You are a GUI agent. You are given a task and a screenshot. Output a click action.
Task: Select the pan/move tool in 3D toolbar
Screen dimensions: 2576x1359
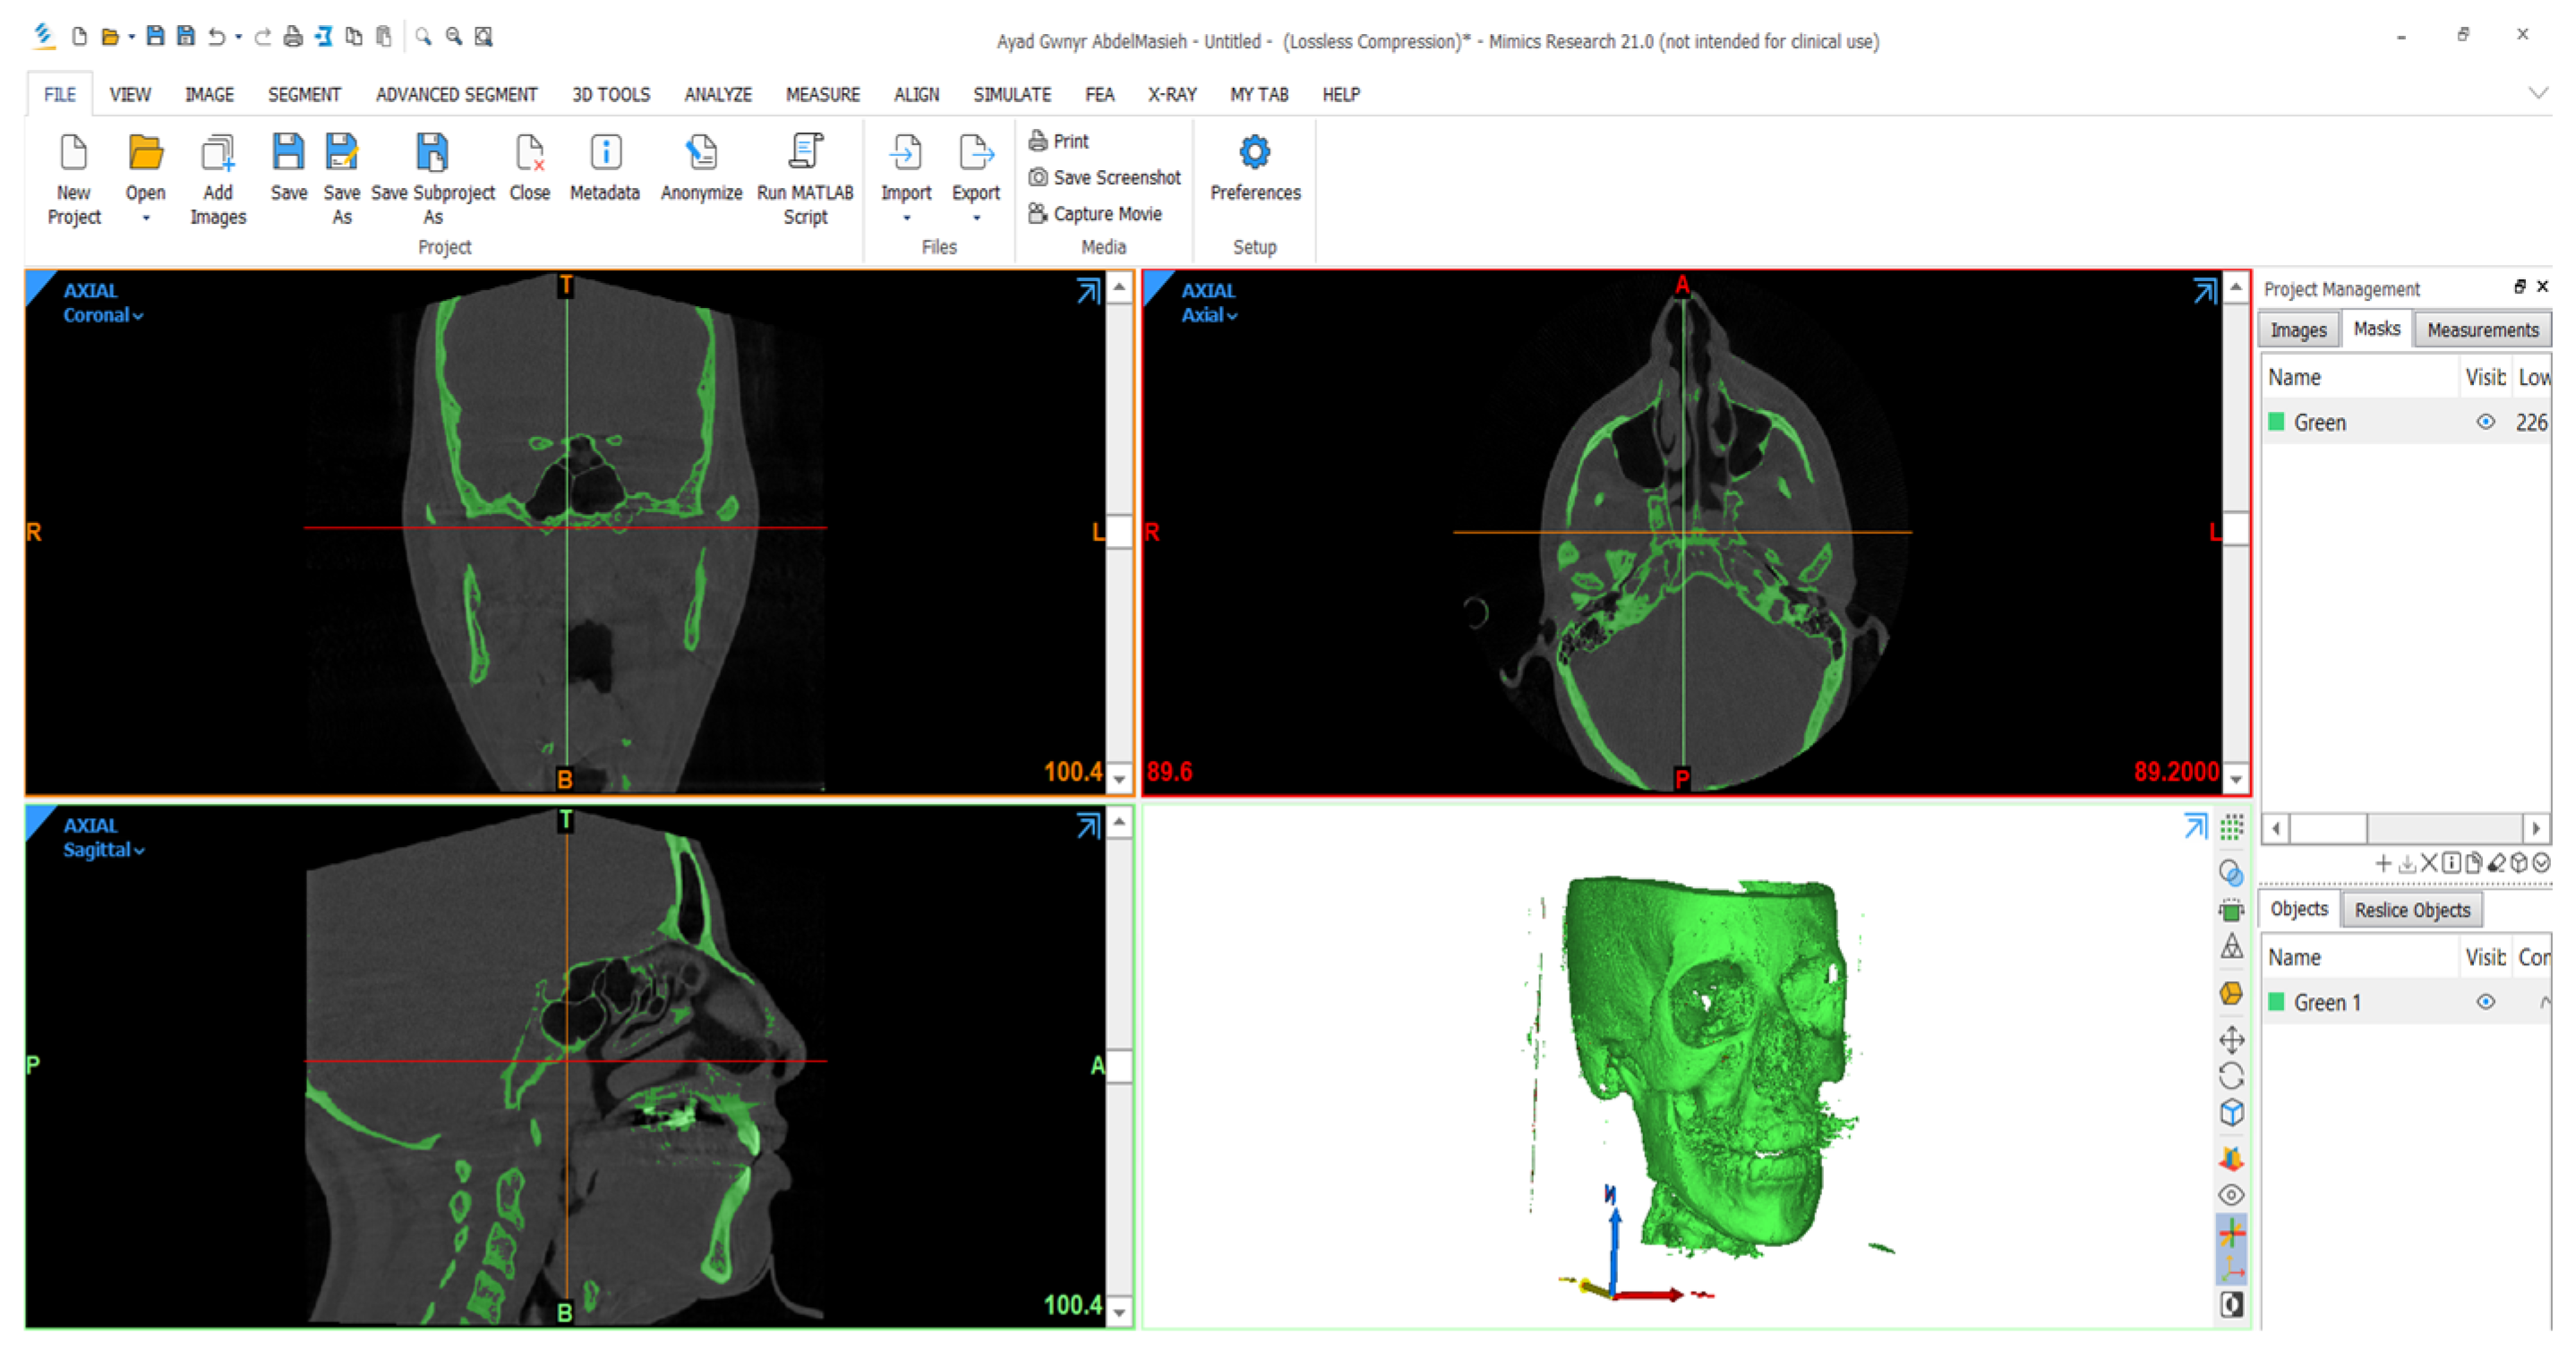[2231, 1039]
